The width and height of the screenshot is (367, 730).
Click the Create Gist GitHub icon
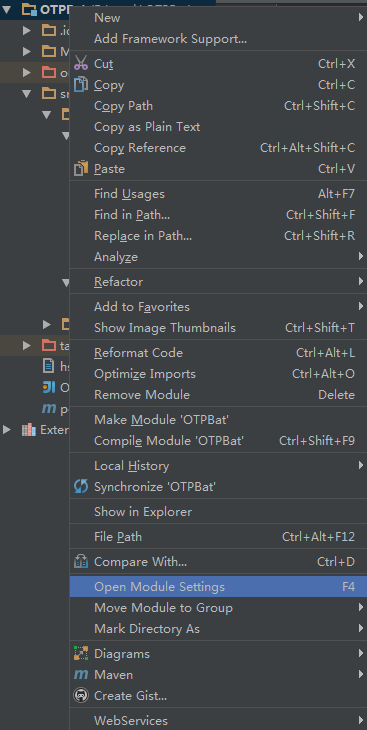pyautogui.click(x=81, y=696)
